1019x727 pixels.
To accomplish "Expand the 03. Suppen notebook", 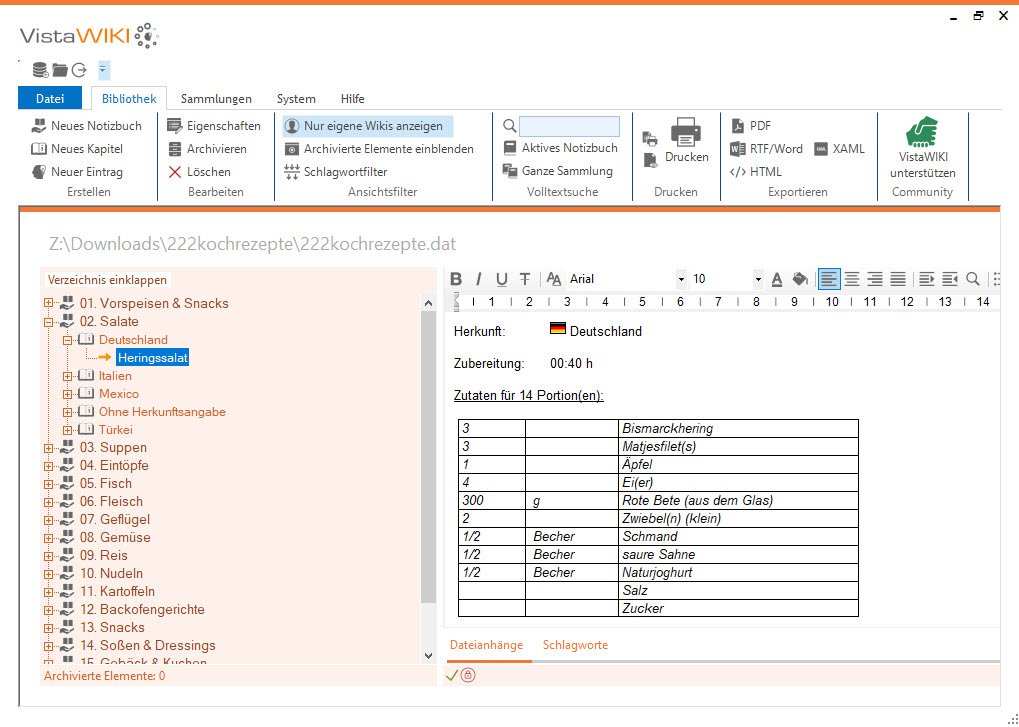I will coord(48,448).
